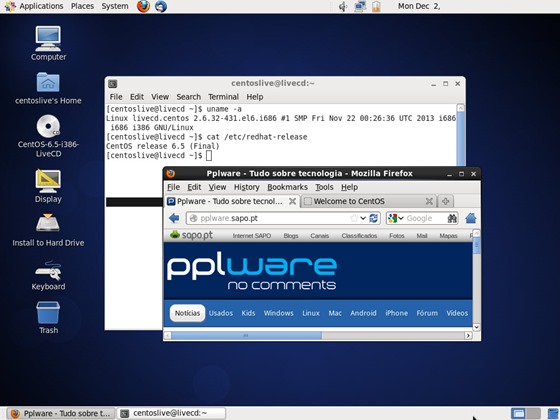The image size is (560, 420).
Task: Open a new tab with plus button
Action: (445, 201)
